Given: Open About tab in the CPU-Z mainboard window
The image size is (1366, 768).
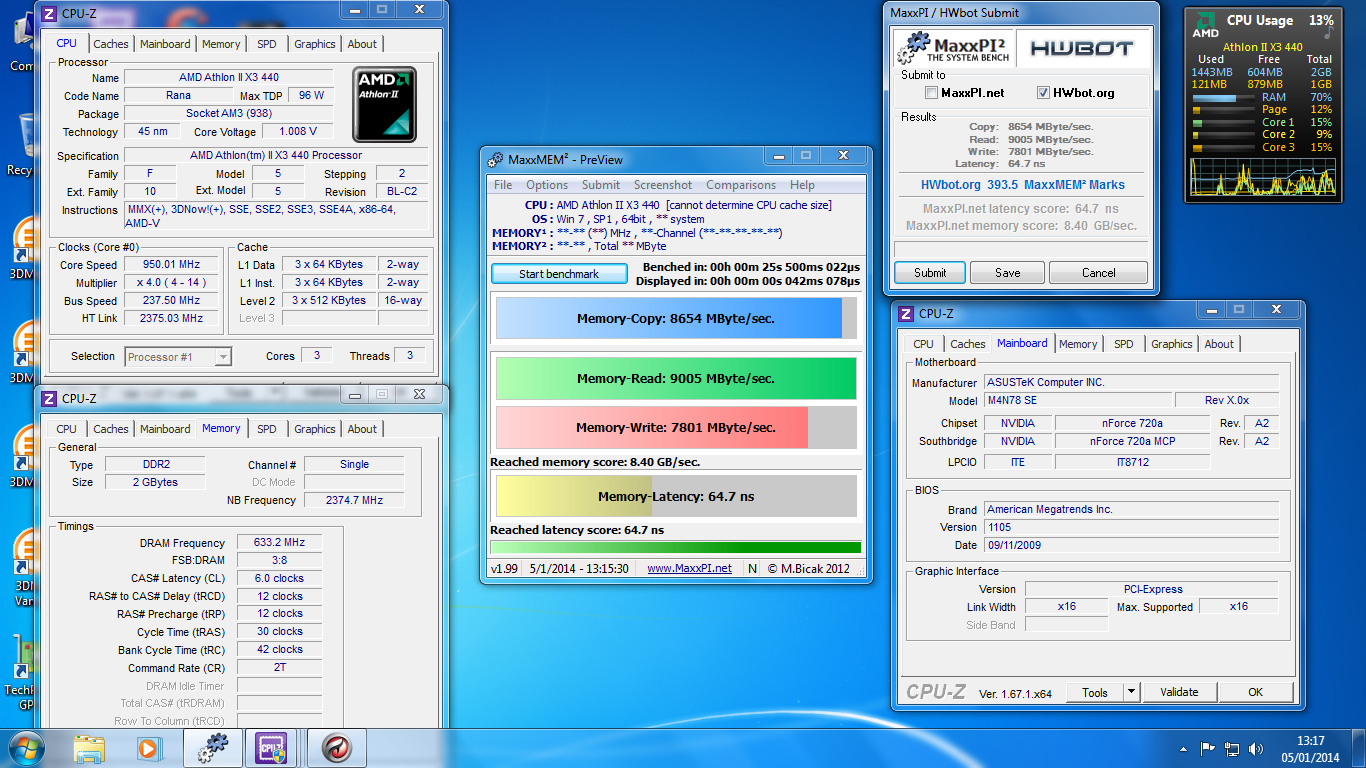Looking at the screenshot, I should click(1219, 344).
